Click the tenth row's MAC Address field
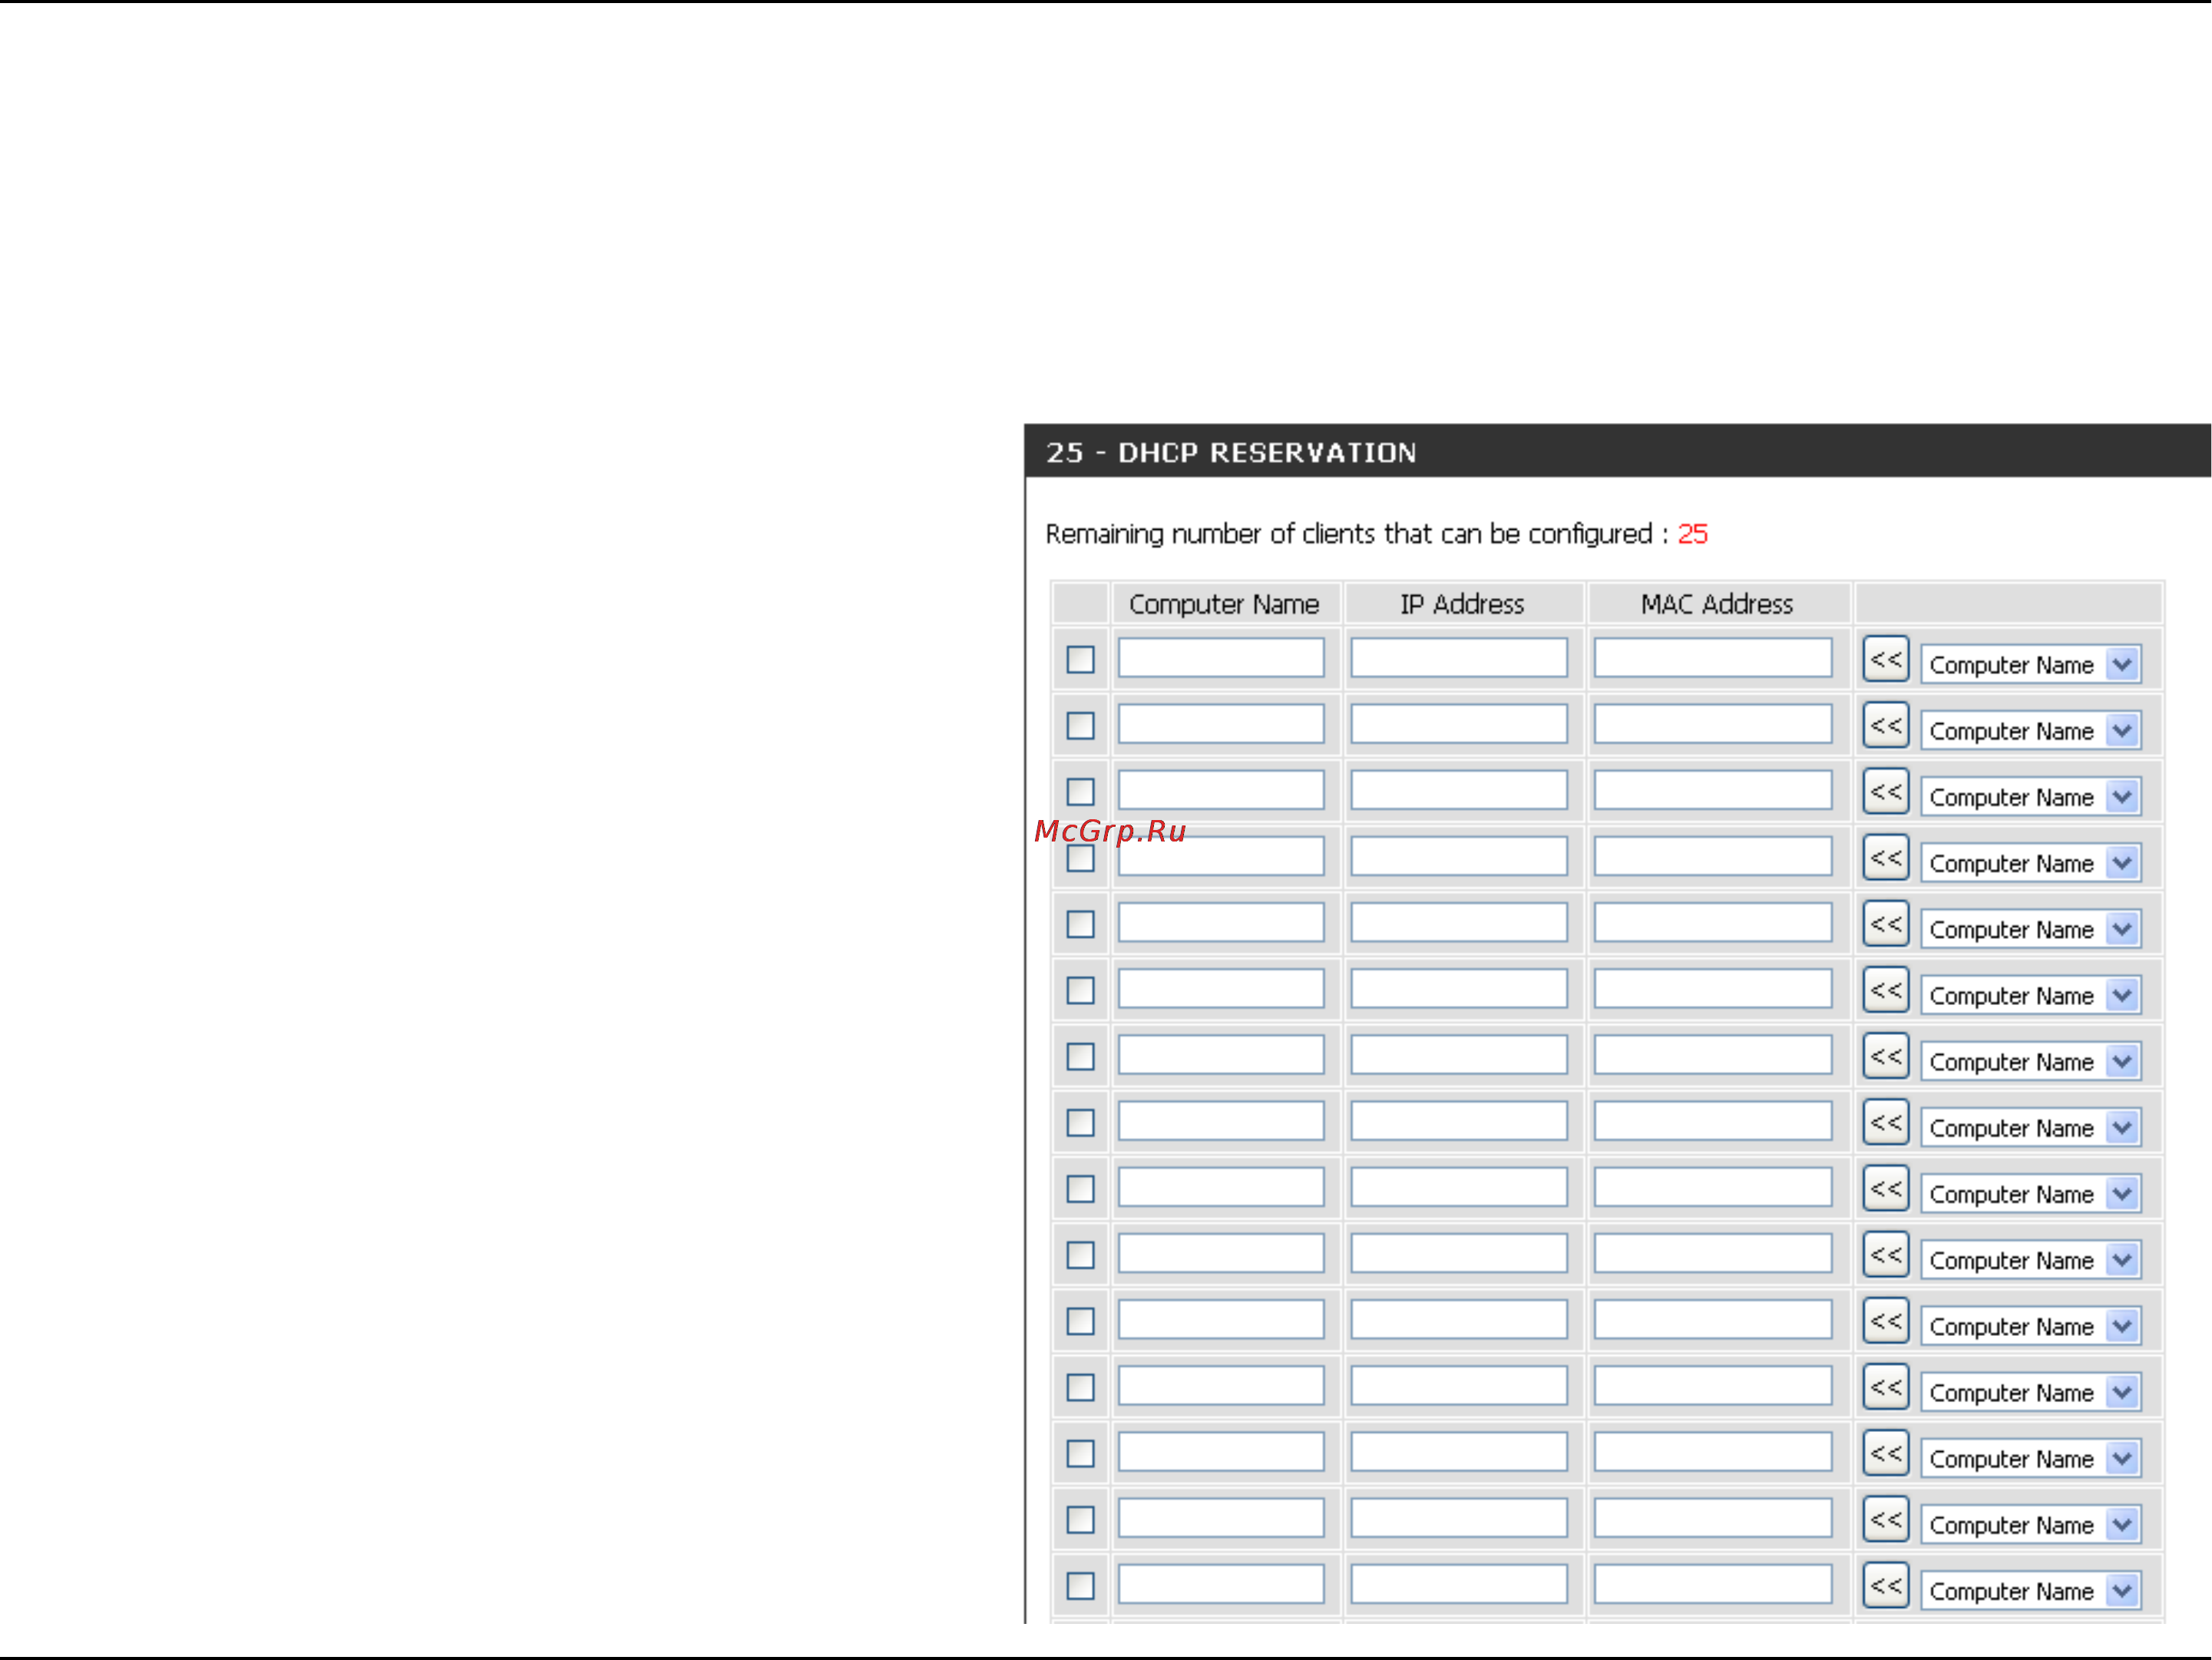 pos(1713,1253)
